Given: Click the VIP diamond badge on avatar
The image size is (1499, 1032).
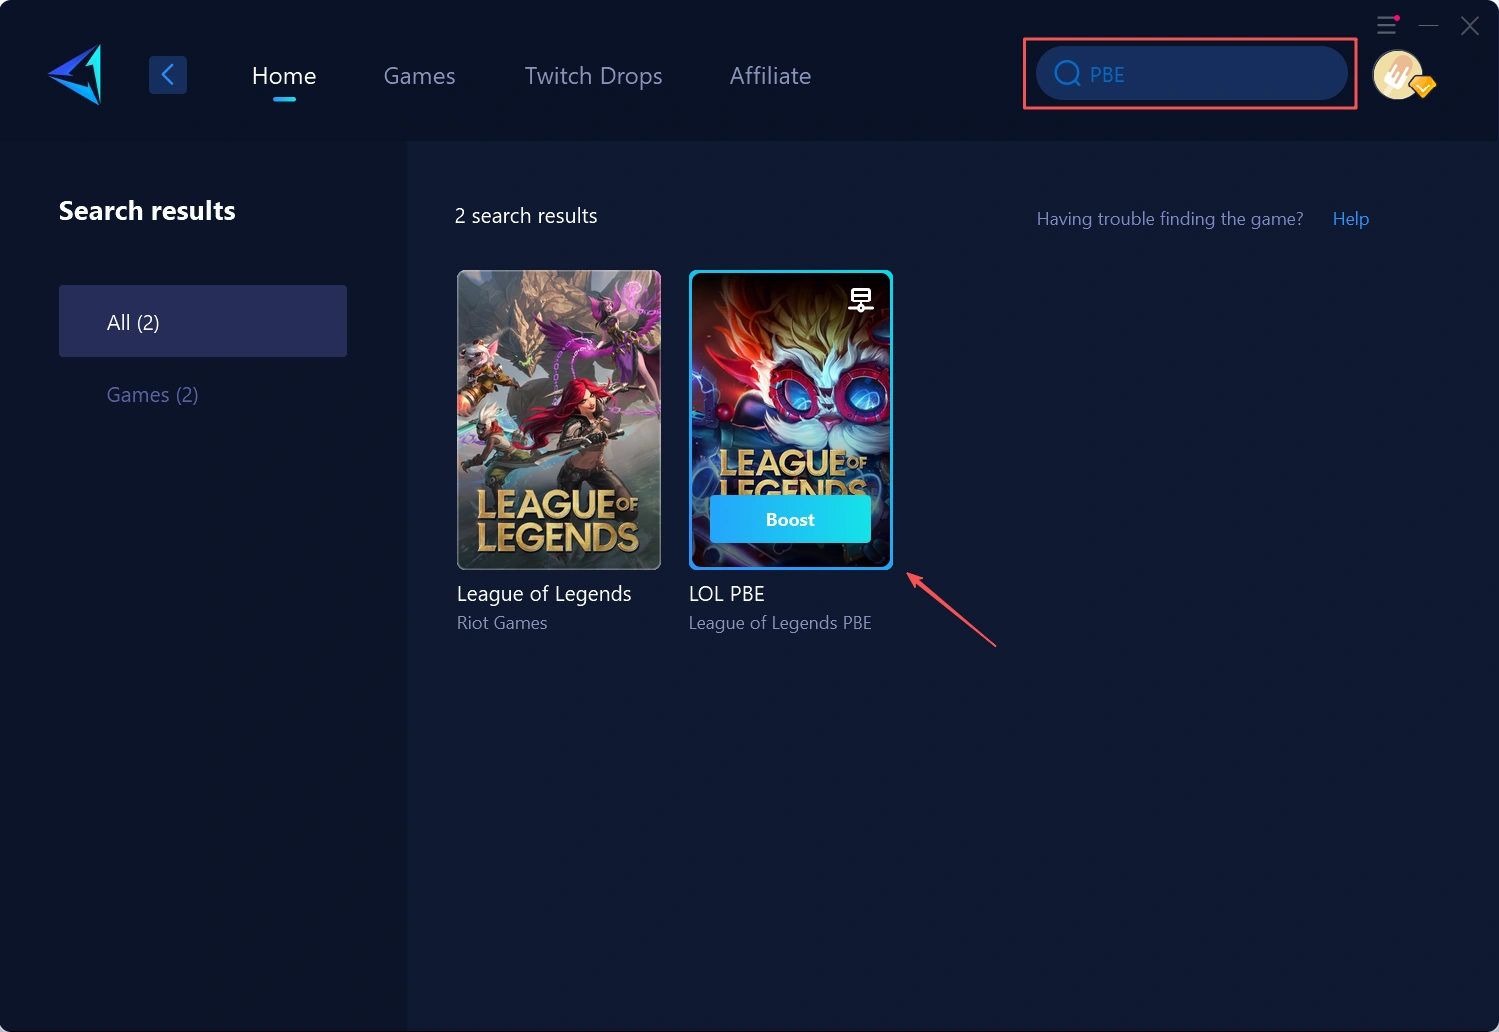Looking at the screenshot, I should 1422,89.
